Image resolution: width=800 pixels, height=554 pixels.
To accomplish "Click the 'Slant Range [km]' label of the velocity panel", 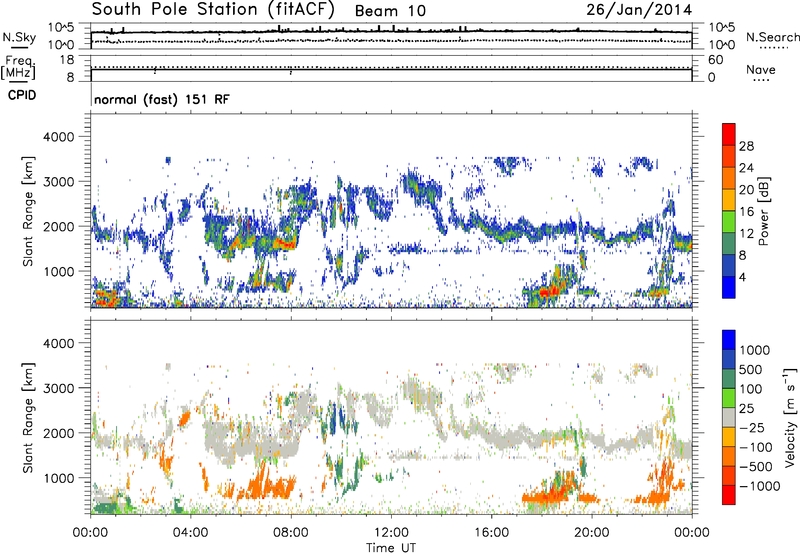I will tap(28, 418).
